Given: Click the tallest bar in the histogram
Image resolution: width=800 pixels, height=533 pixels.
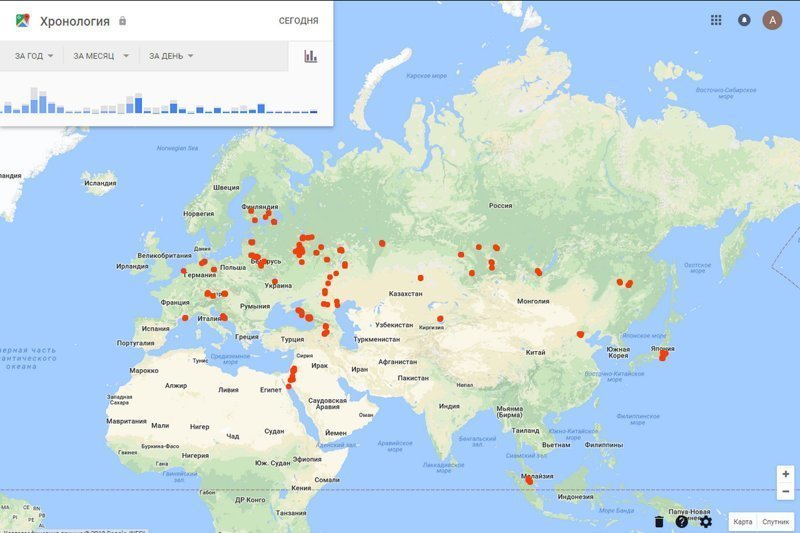Looking at the screenshot, I should pyautogui.click(x=34, y=100).
